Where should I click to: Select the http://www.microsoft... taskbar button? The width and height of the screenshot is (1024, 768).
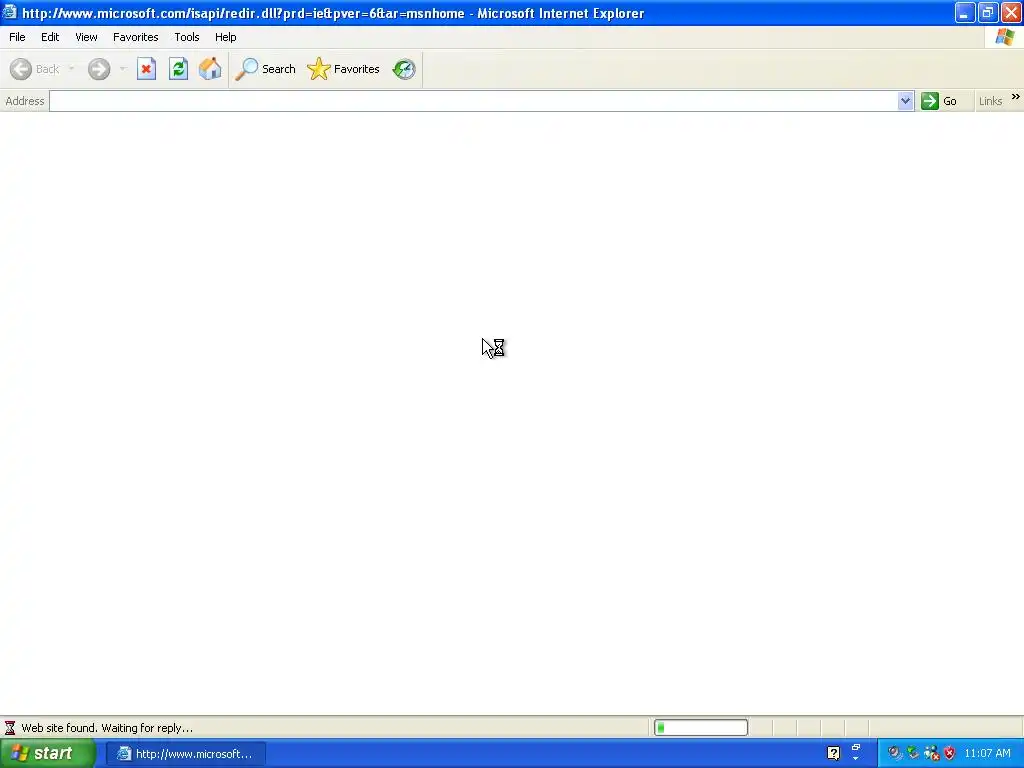tap(185, 754)
